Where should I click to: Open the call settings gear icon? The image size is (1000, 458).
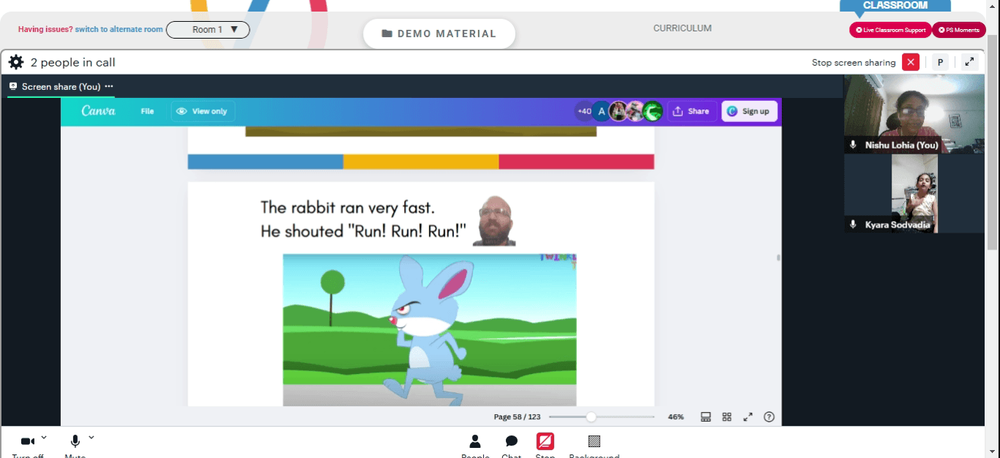click(16, 62)
